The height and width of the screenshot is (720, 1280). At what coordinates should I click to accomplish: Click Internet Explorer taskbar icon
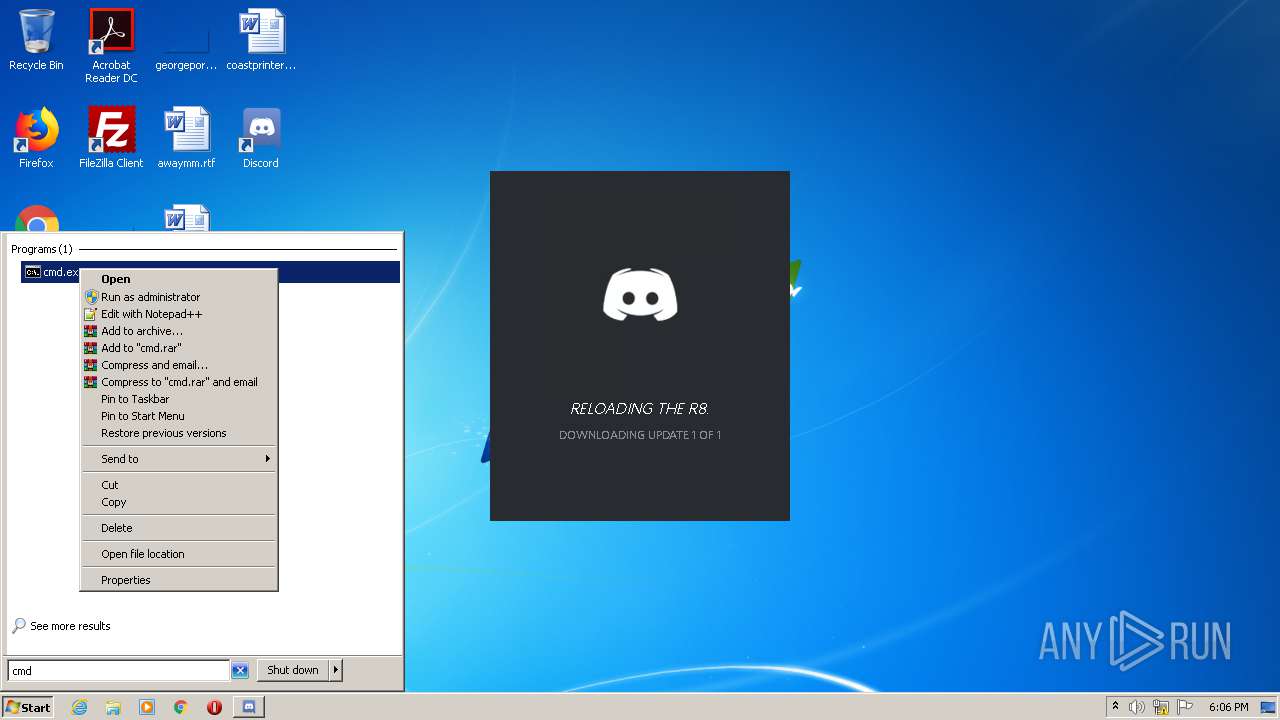(x=79, y=707)
